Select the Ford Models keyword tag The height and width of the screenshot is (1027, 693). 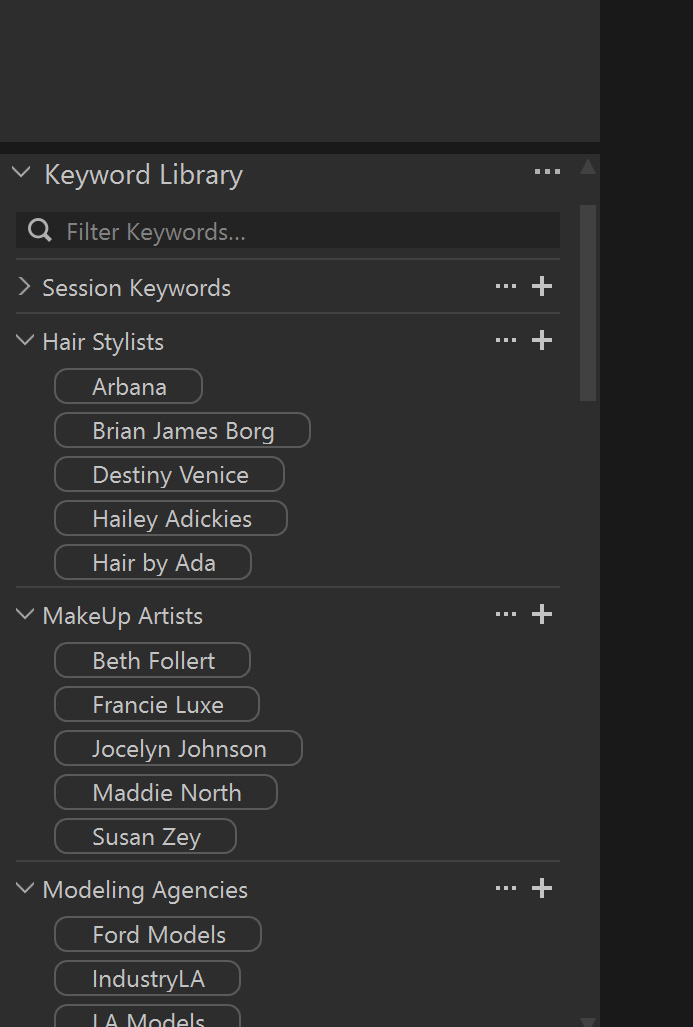158,935
